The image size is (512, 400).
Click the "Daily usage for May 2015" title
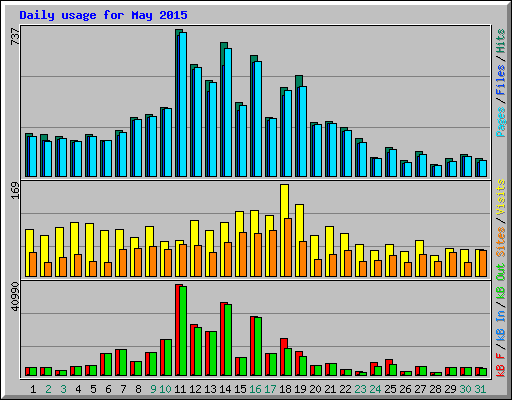pyautogui.click(x=103, y=15)
